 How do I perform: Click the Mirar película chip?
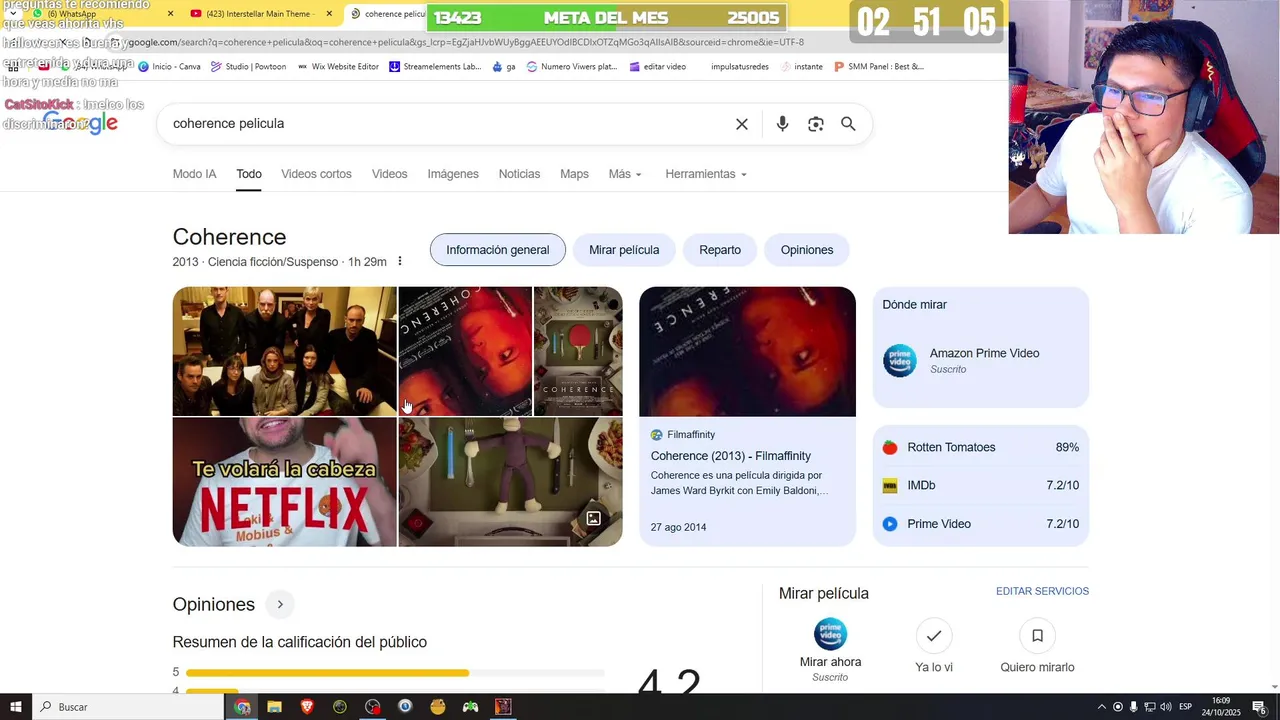coord(624,250)
